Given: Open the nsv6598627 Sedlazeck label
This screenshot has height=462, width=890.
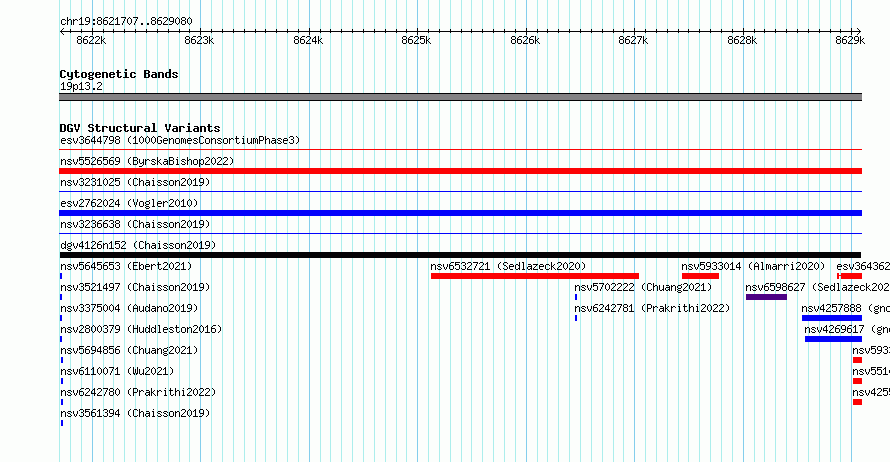Looking at the screenshot, I should click(817, 287).
